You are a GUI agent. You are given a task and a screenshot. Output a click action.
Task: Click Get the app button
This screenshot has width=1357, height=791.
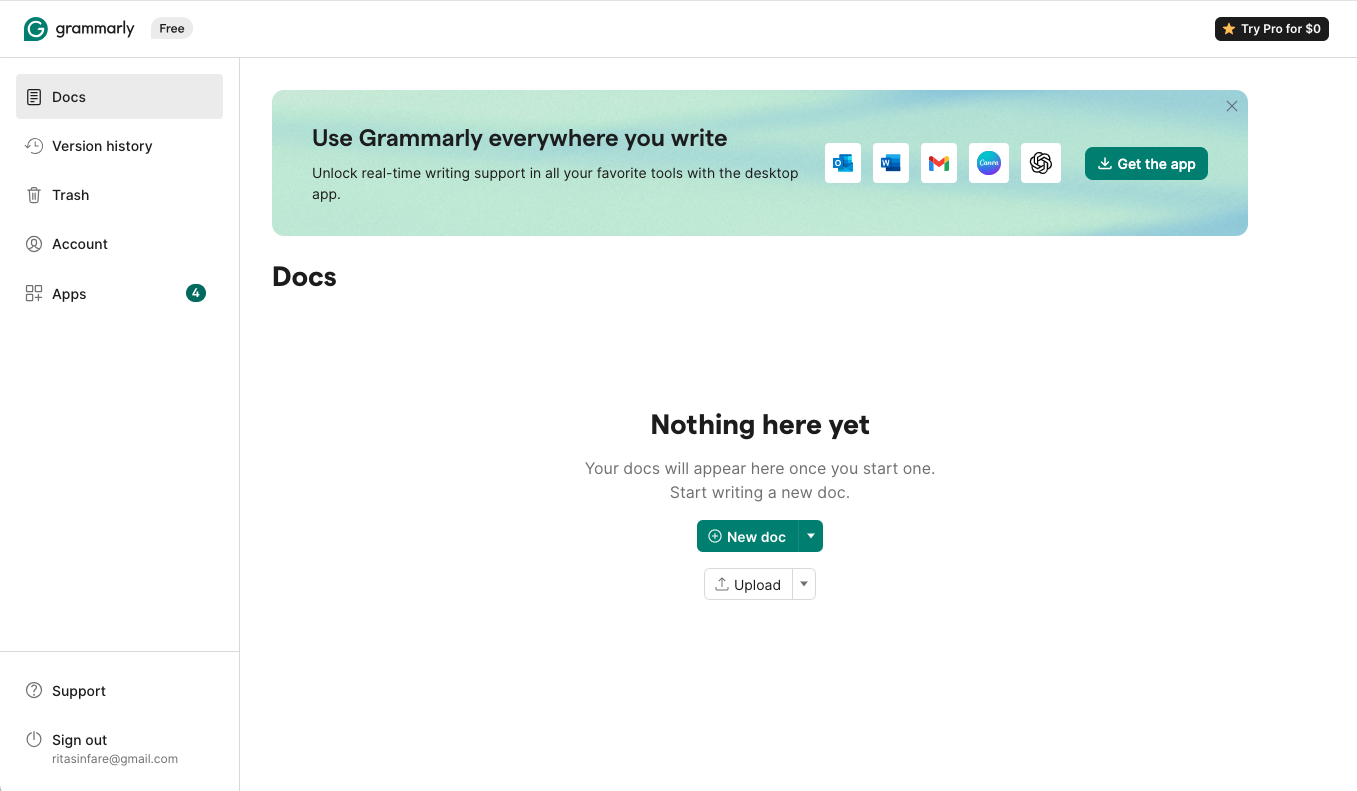tap(1146, 164)
